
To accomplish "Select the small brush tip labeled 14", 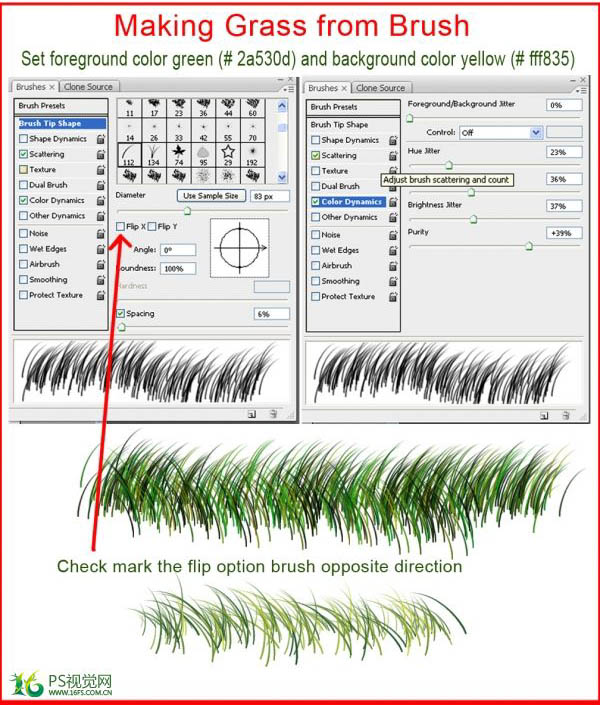I will click(130, 130).
